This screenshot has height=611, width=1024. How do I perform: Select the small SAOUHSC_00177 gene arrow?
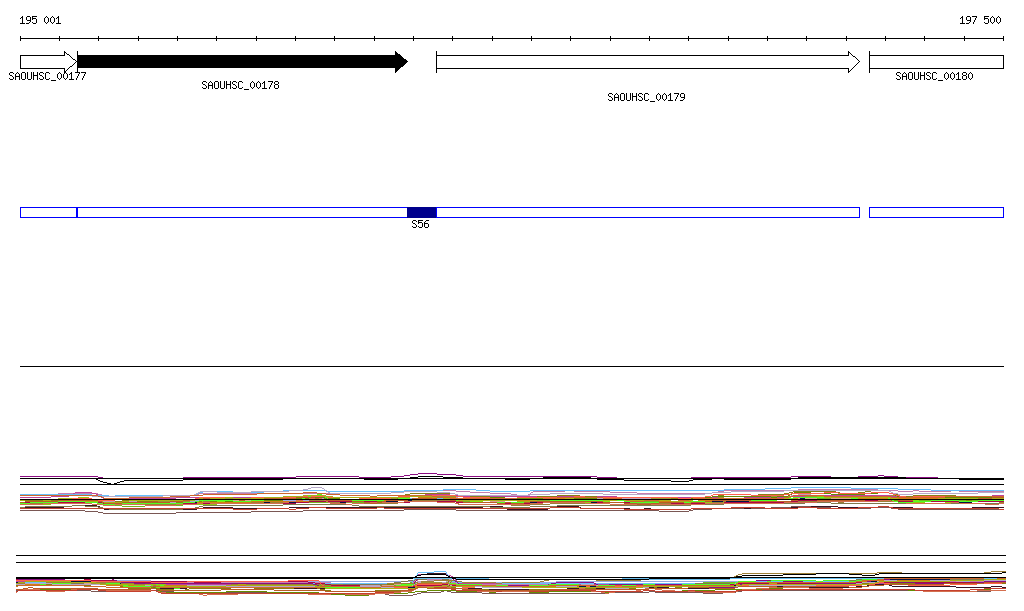[45, 62]
